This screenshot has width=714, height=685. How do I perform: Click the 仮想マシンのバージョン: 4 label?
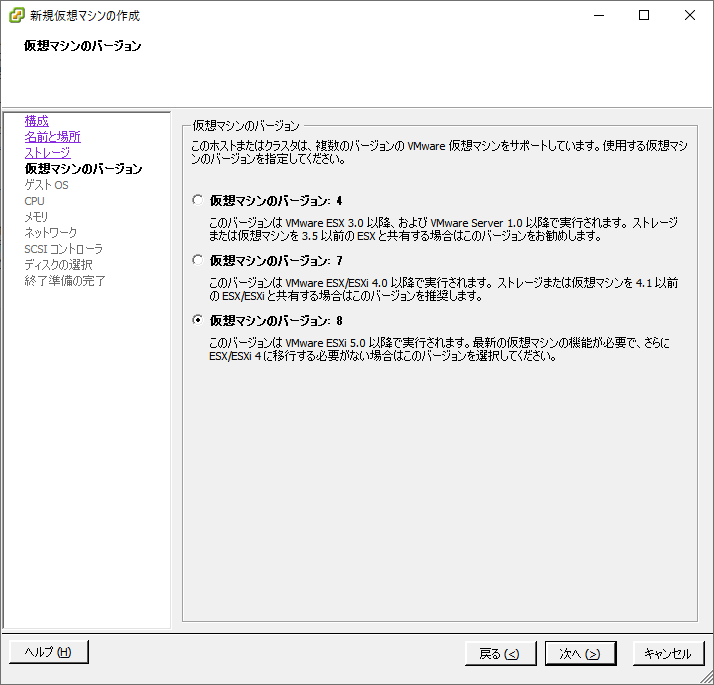tap(276, 200)
